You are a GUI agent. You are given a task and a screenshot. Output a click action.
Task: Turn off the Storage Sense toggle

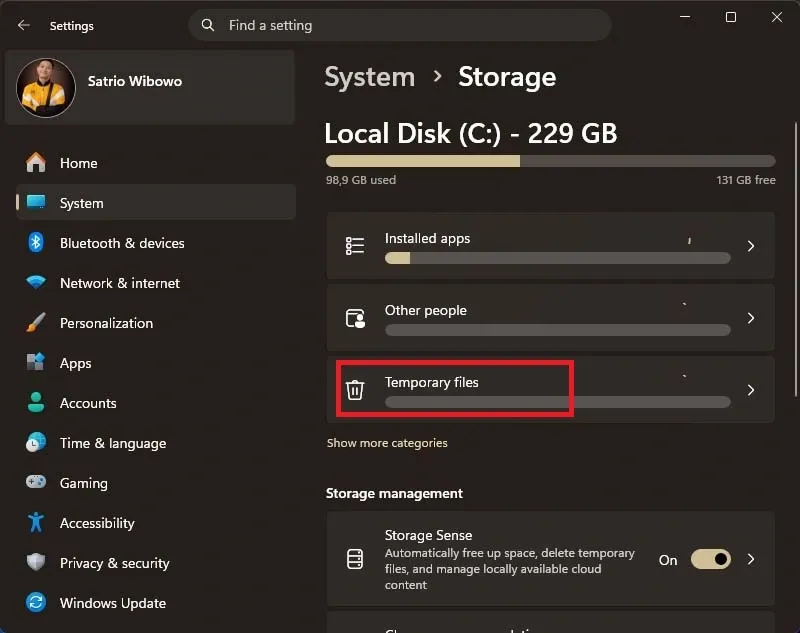click(711, 560)
